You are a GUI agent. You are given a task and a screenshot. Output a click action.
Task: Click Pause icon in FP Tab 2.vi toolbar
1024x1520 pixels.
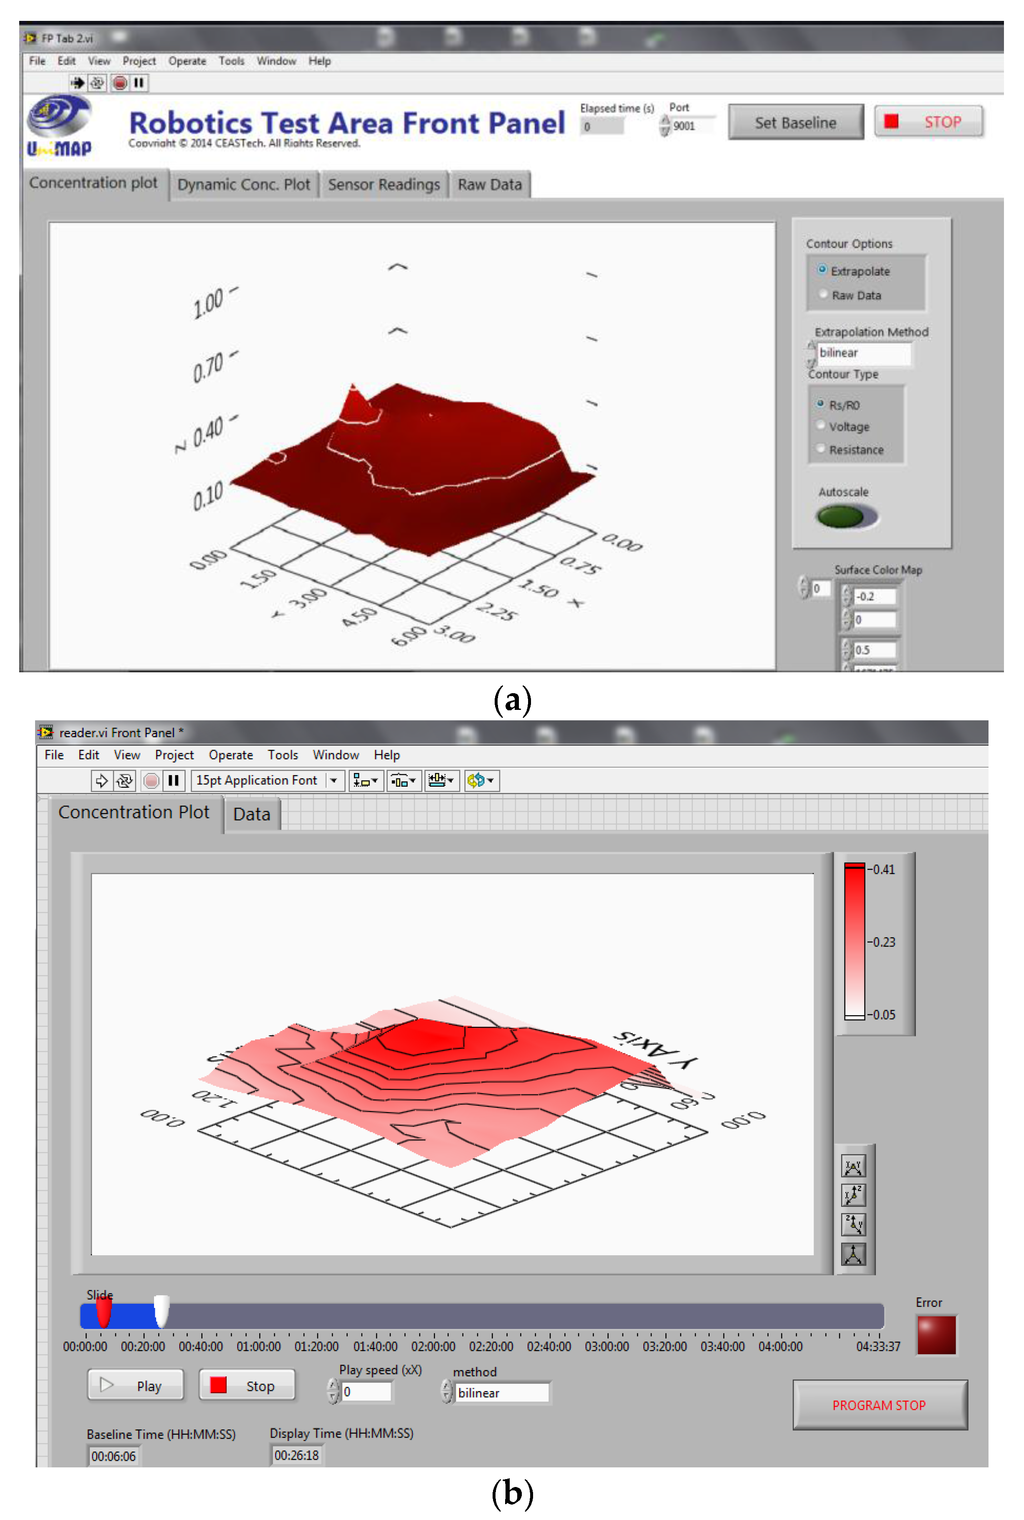[139, 83]
